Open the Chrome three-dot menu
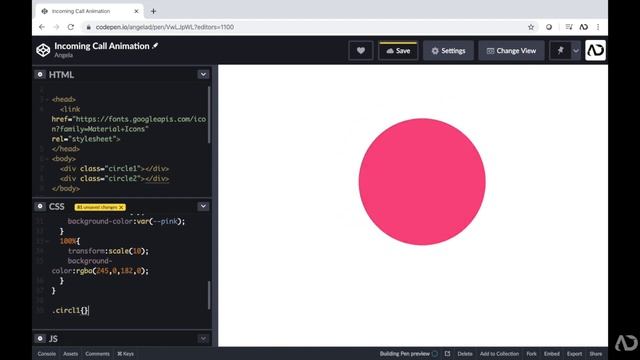 click(598, 27)
